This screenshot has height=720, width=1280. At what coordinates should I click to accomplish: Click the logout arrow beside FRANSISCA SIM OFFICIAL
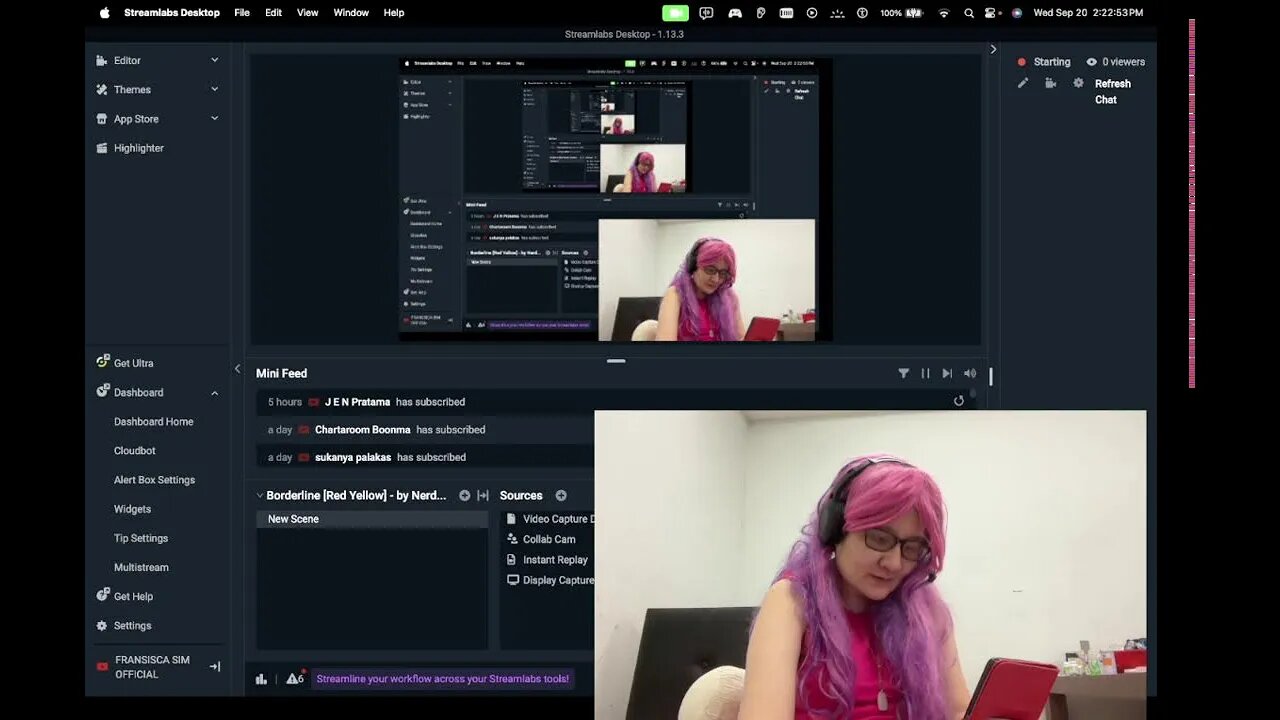214,666
